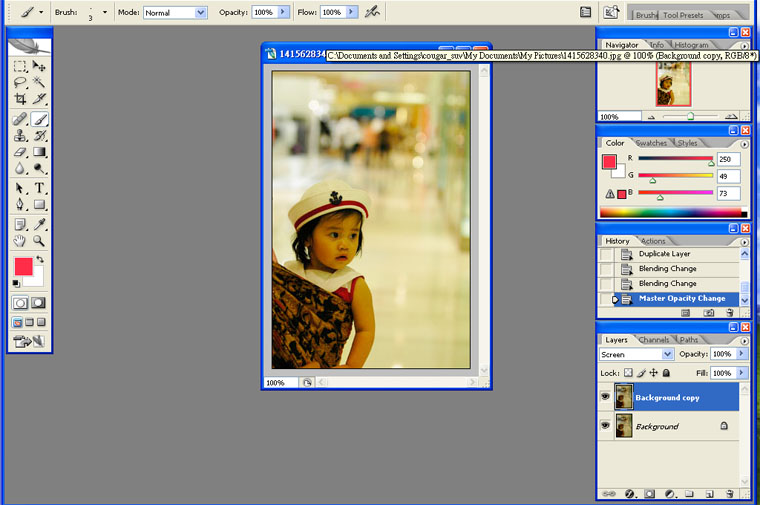Select the Eraser tool
760x505 pixels.
[x=20, y=152]
